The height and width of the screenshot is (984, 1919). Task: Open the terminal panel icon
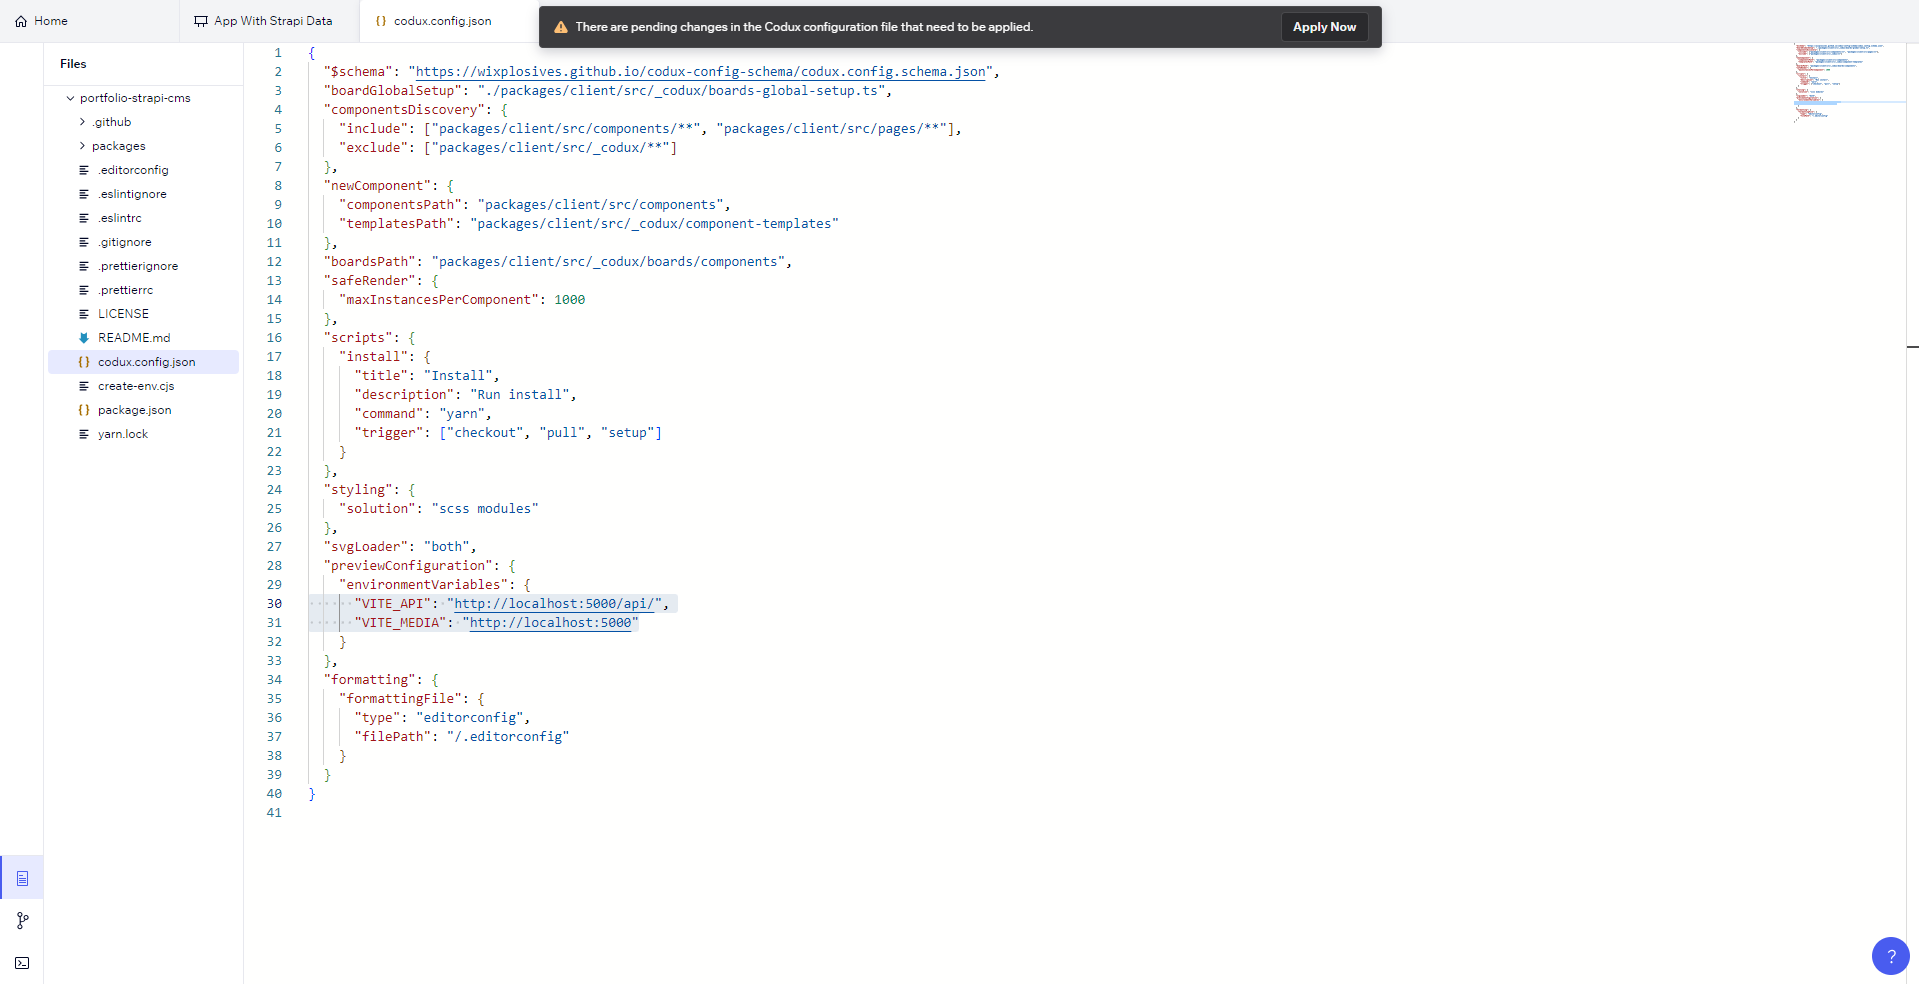pos(22,963)
